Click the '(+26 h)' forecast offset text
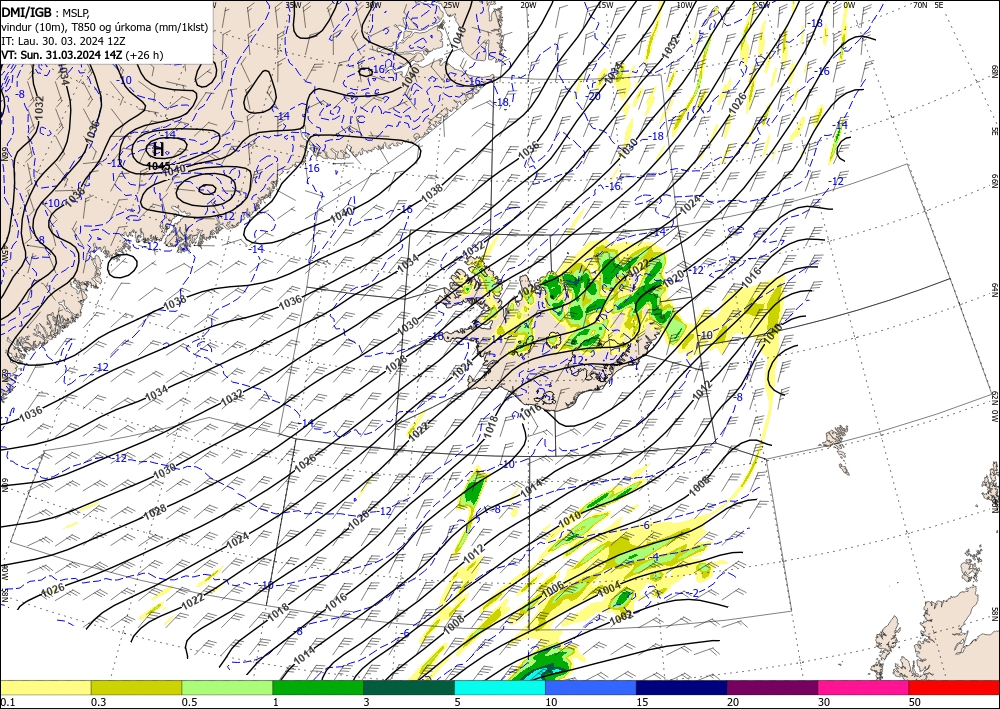This screenshot has width=1000, height=709. 144,55
